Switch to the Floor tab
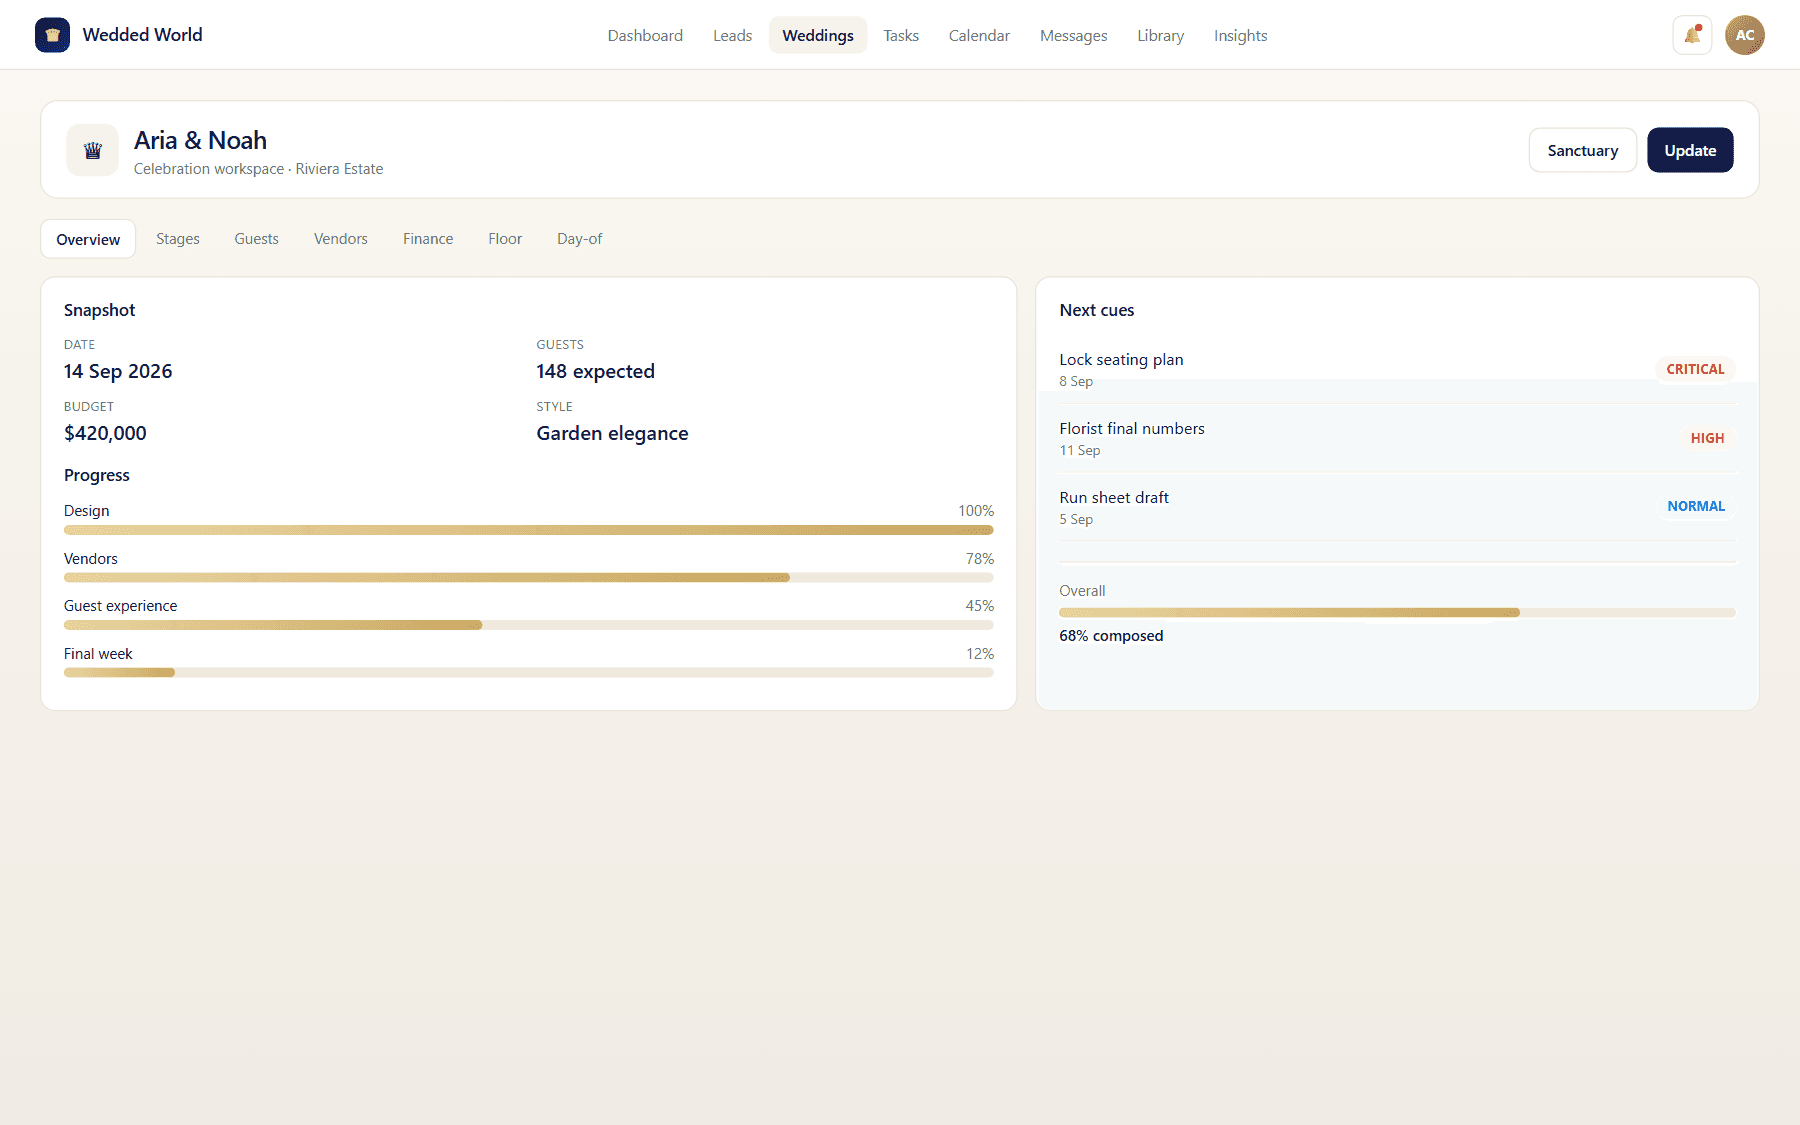1800x1125 pixels. [x=505, y=239]
